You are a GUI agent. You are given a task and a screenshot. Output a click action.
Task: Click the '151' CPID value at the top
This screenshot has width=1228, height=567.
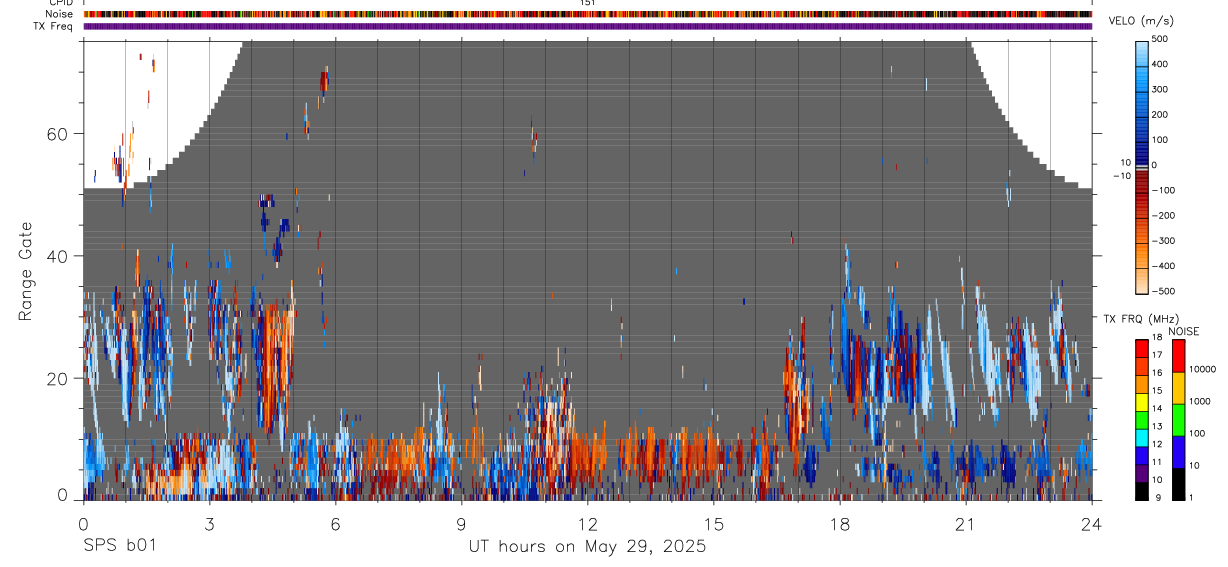[588, 3]
